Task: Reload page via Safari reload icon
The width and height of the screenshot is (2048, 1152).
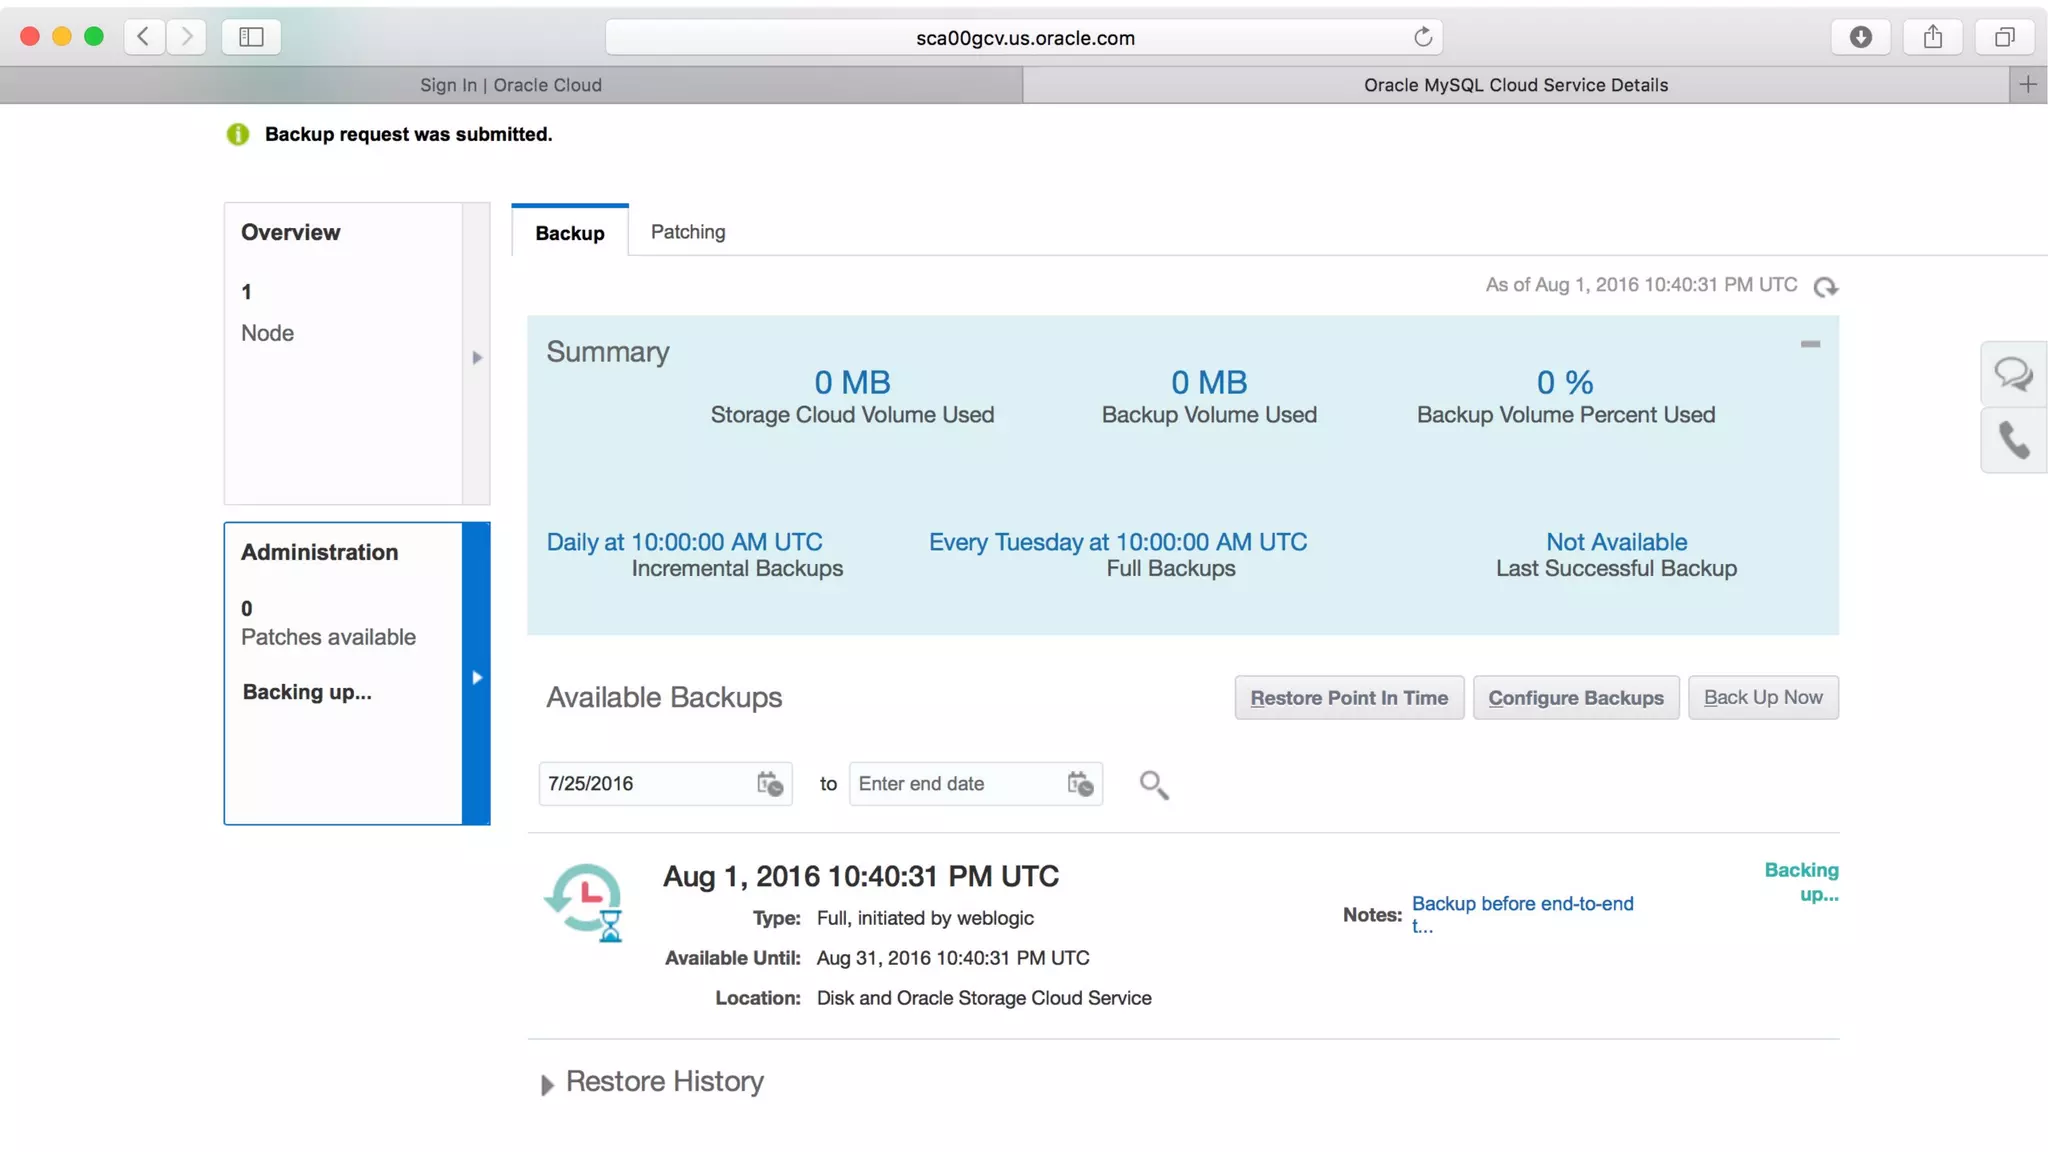Action: coord(1422,38)
